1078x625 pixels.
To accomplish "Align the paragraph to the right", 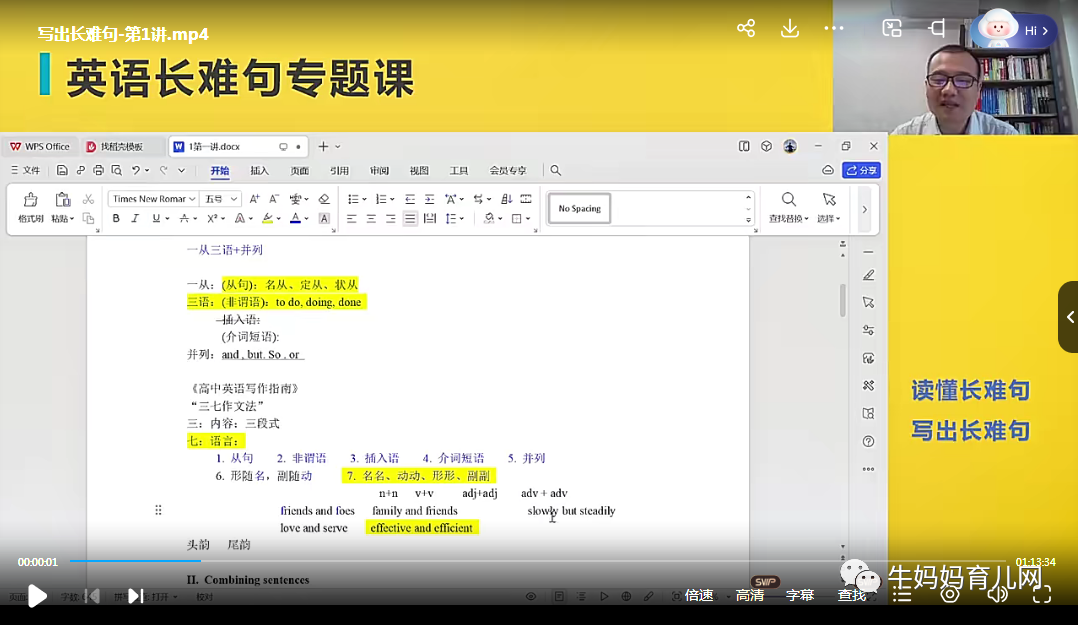I will 390,219.
